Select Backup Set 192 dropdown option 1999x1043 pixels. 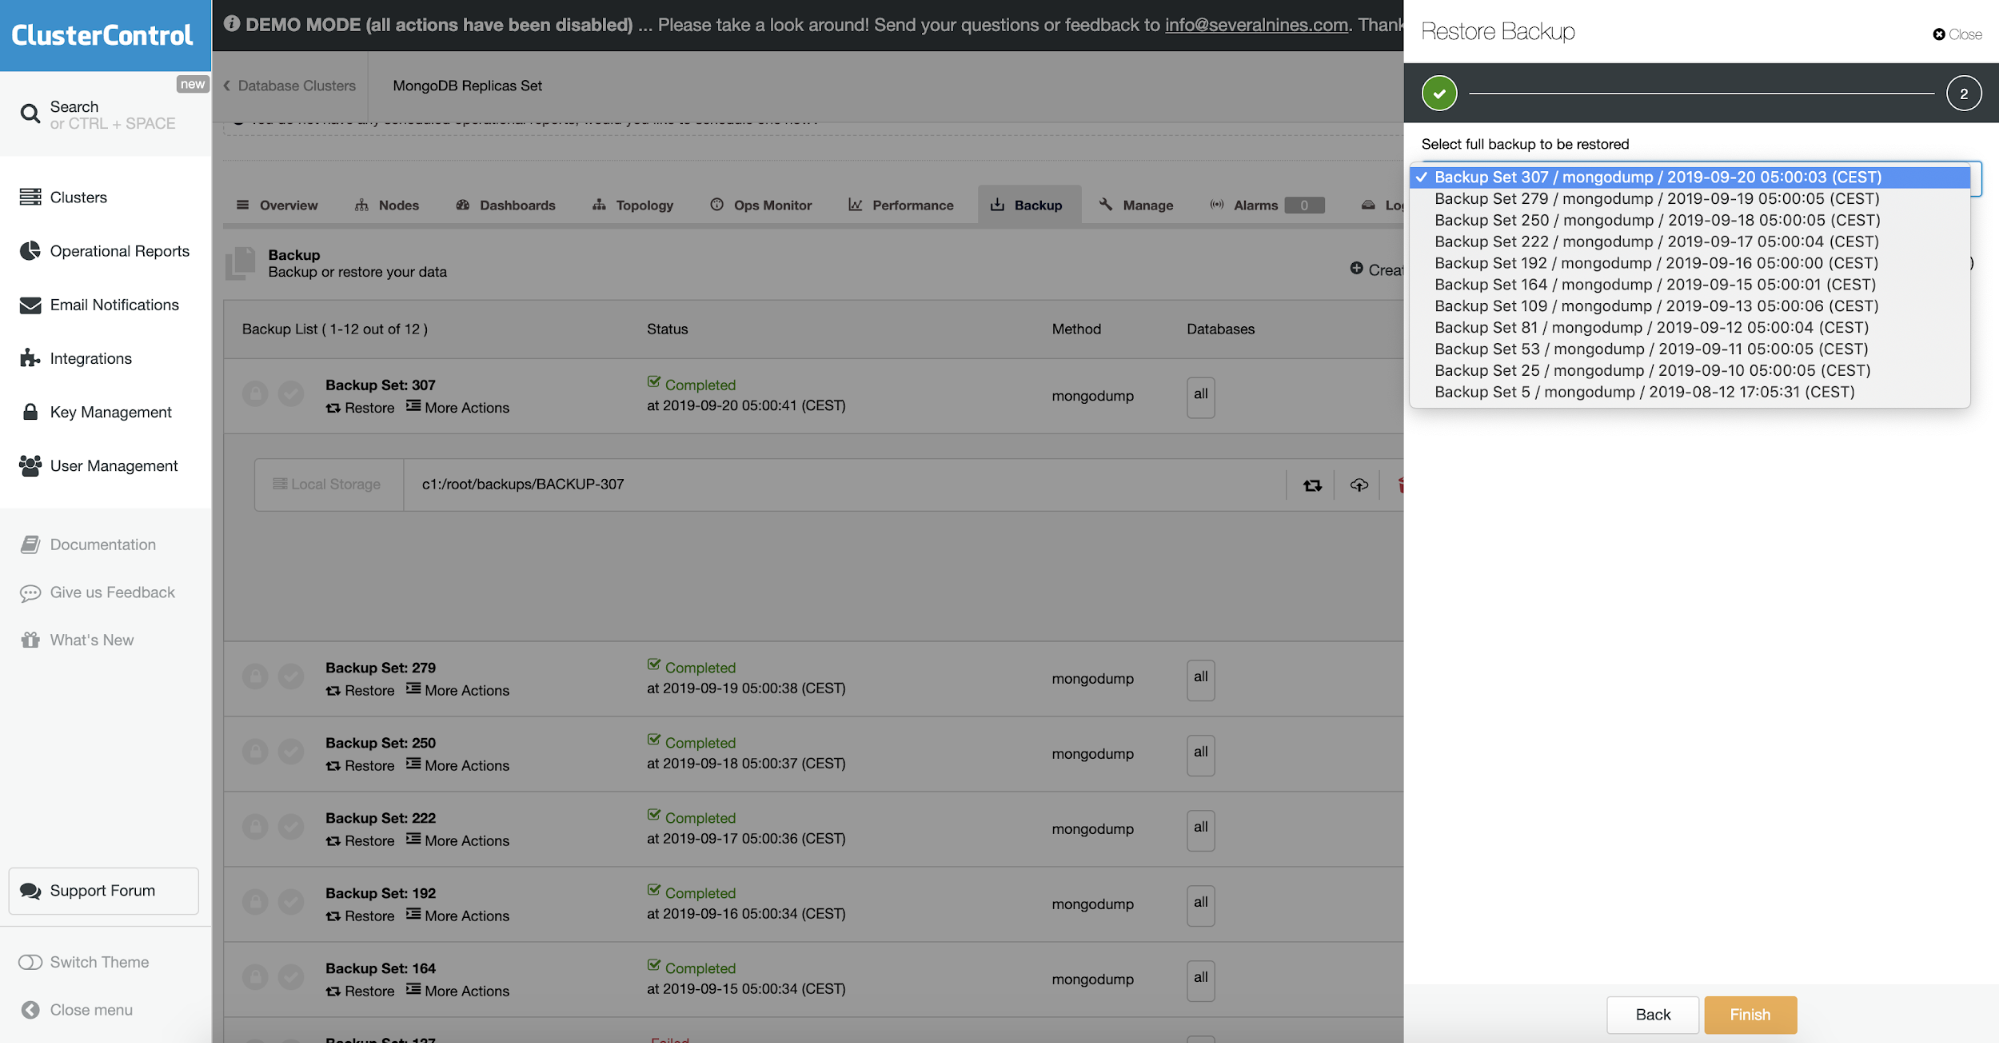click(x=1690, y=263)
